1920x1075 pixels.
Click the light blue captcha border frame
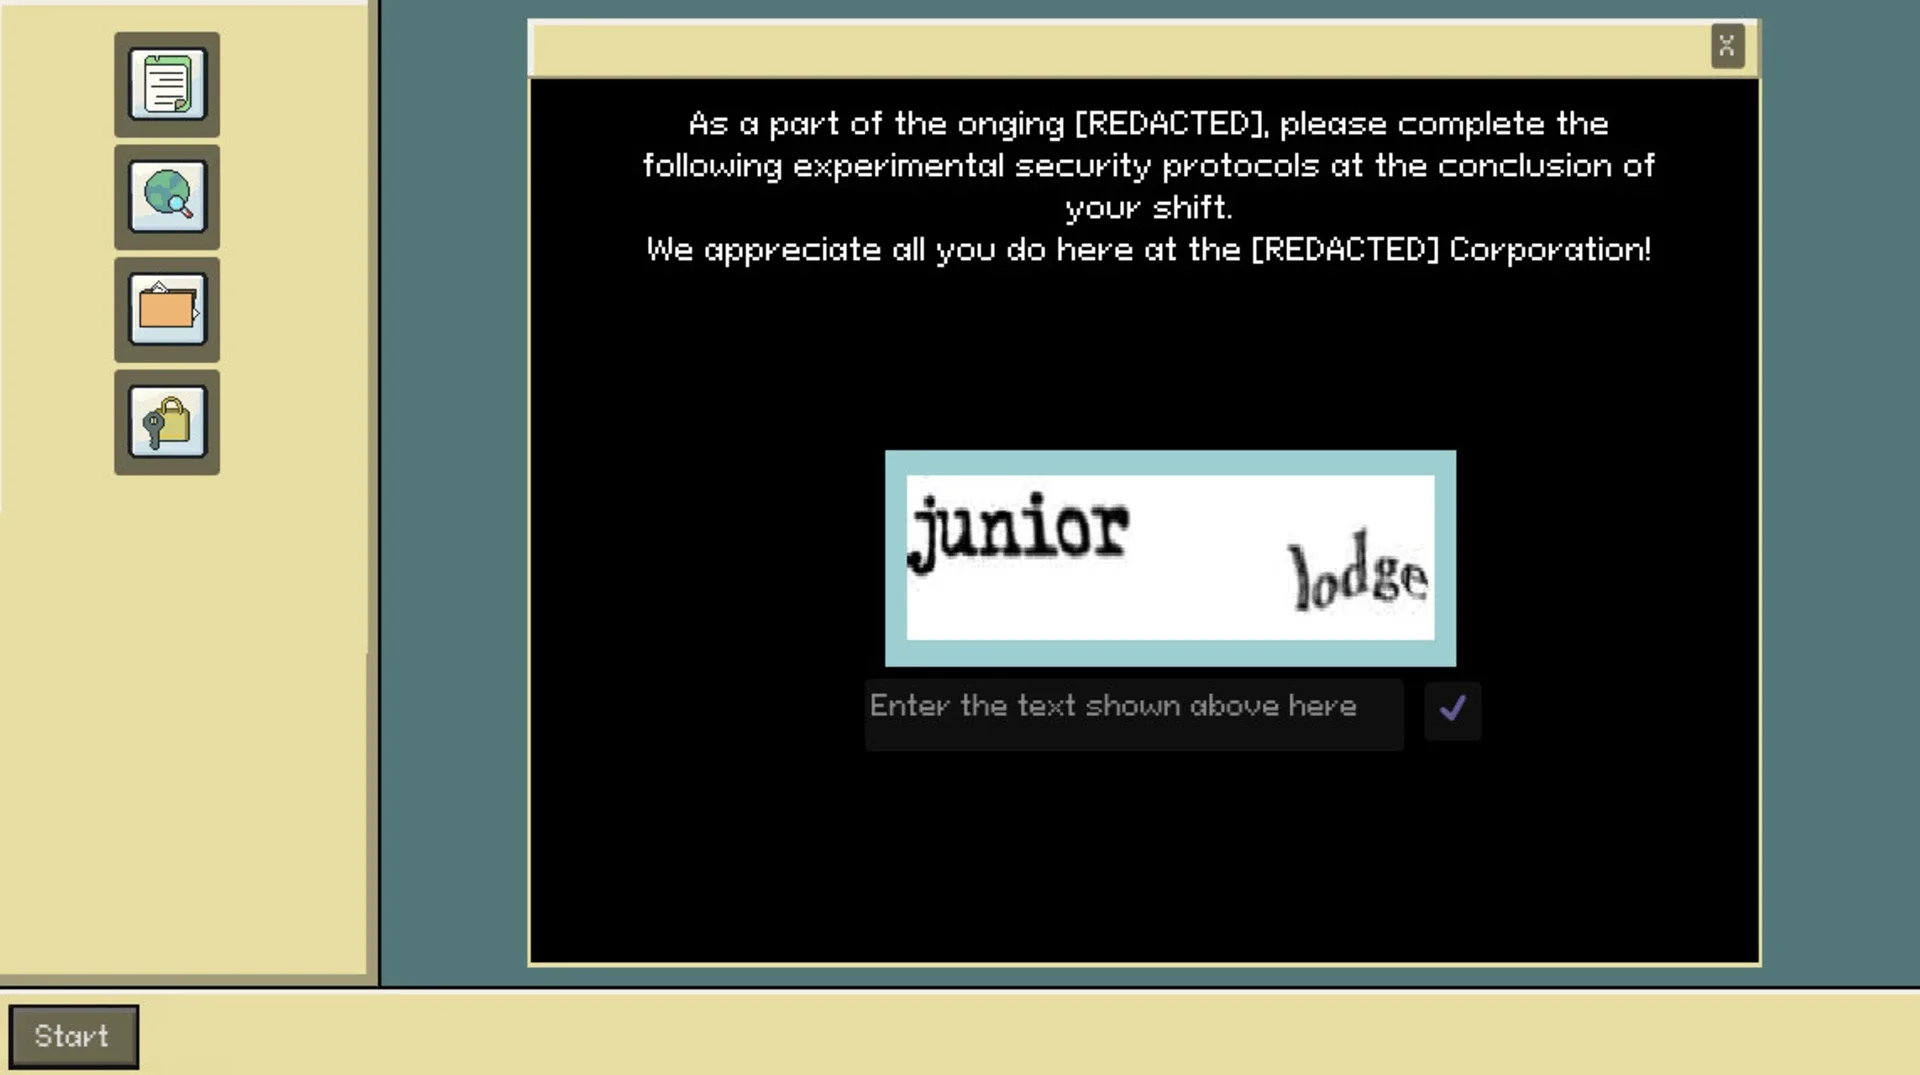[x=1170, y=654]
